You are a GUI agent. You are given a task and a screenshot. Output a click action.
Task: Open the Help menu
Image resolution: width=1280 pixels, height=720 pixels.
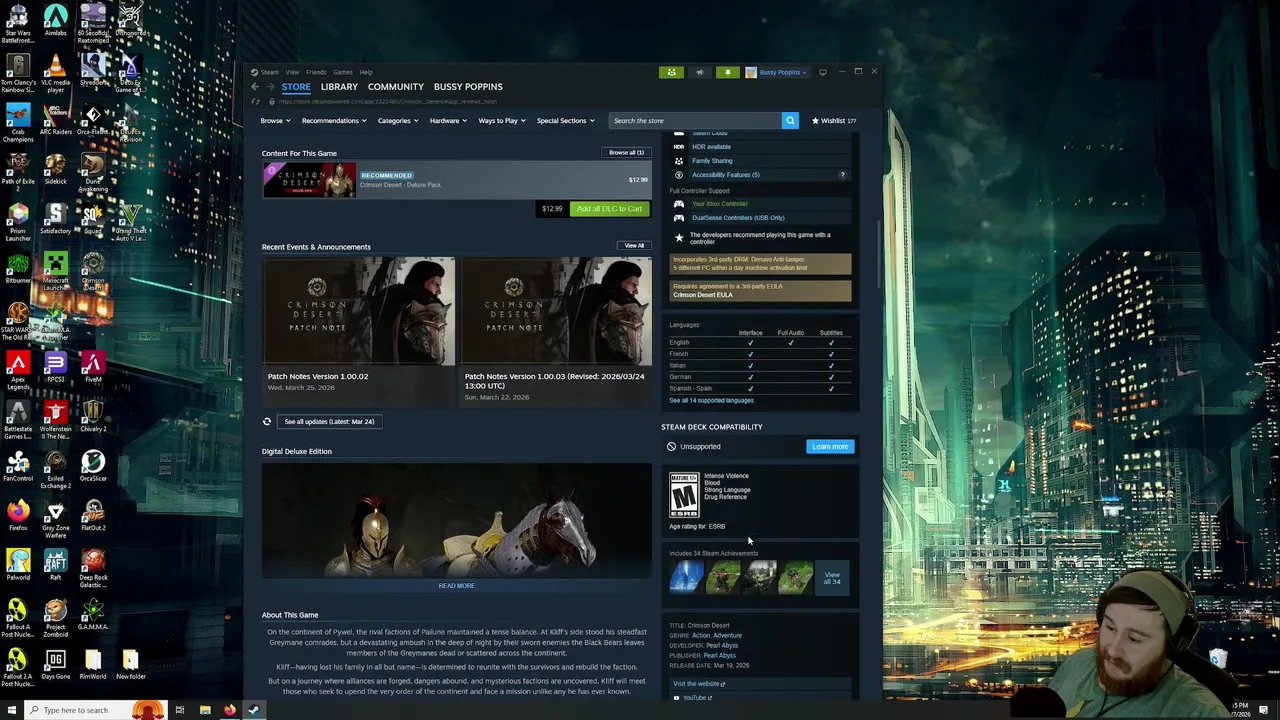pyautogui.click(x=366, y=72)
